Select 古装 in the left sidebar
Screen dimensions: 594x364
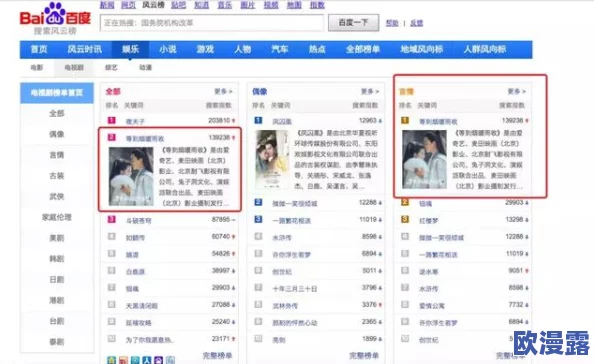pos(57,176)
